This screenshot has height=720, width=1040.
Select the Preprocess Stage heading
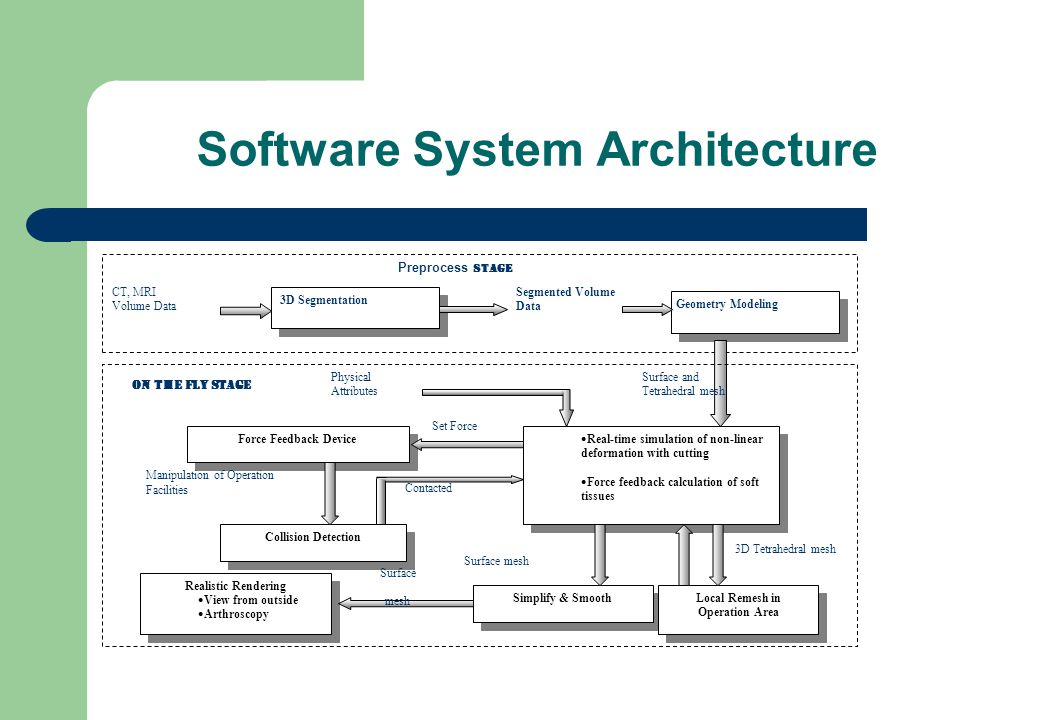tap(455, 268)
